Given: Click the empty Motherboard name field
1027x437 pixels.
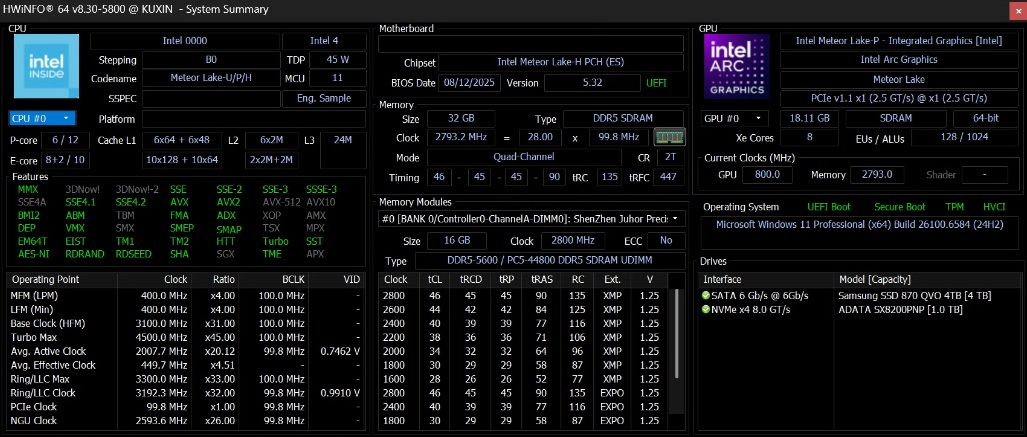Looking at the screenshot, I should tap(531, 44).
